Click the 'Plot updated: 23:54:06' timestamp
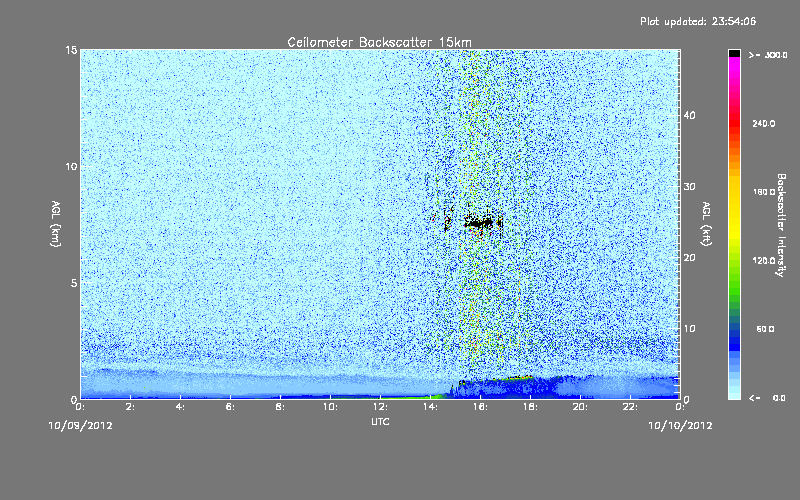Viewport: 800px width, 500px height. coord(698,21)
